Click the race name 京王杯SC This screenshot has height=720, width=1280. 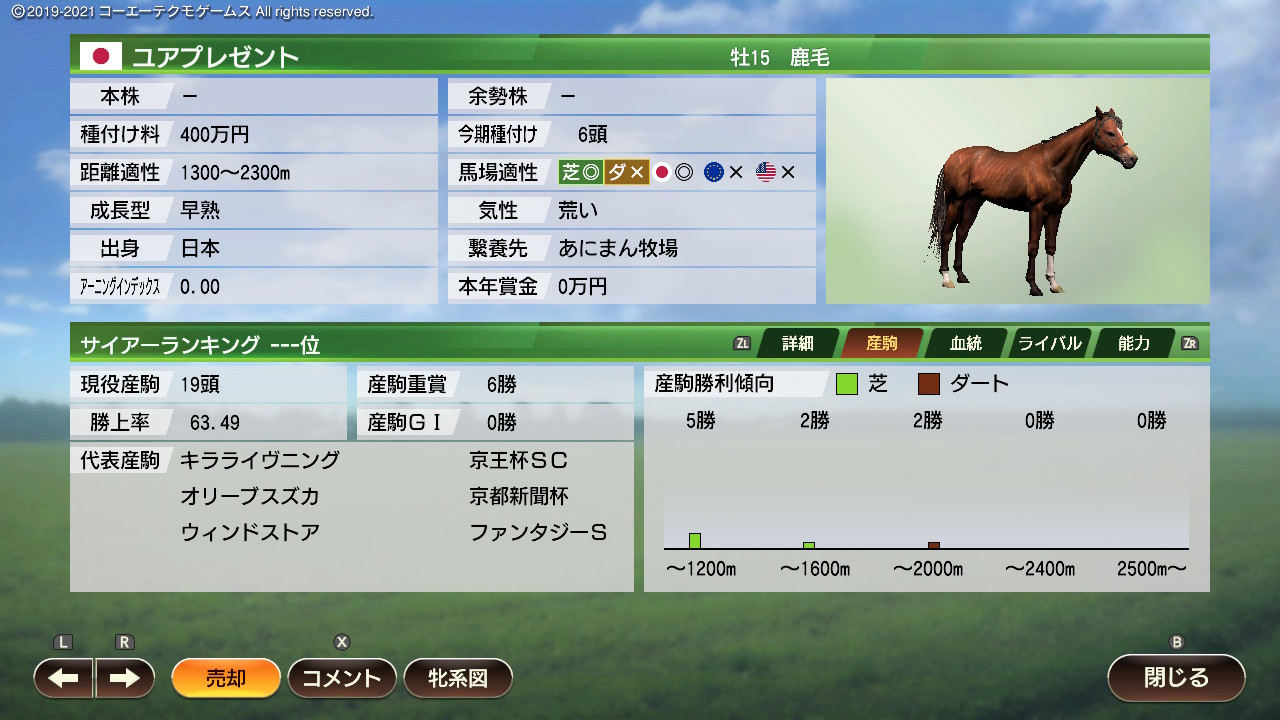519,460
